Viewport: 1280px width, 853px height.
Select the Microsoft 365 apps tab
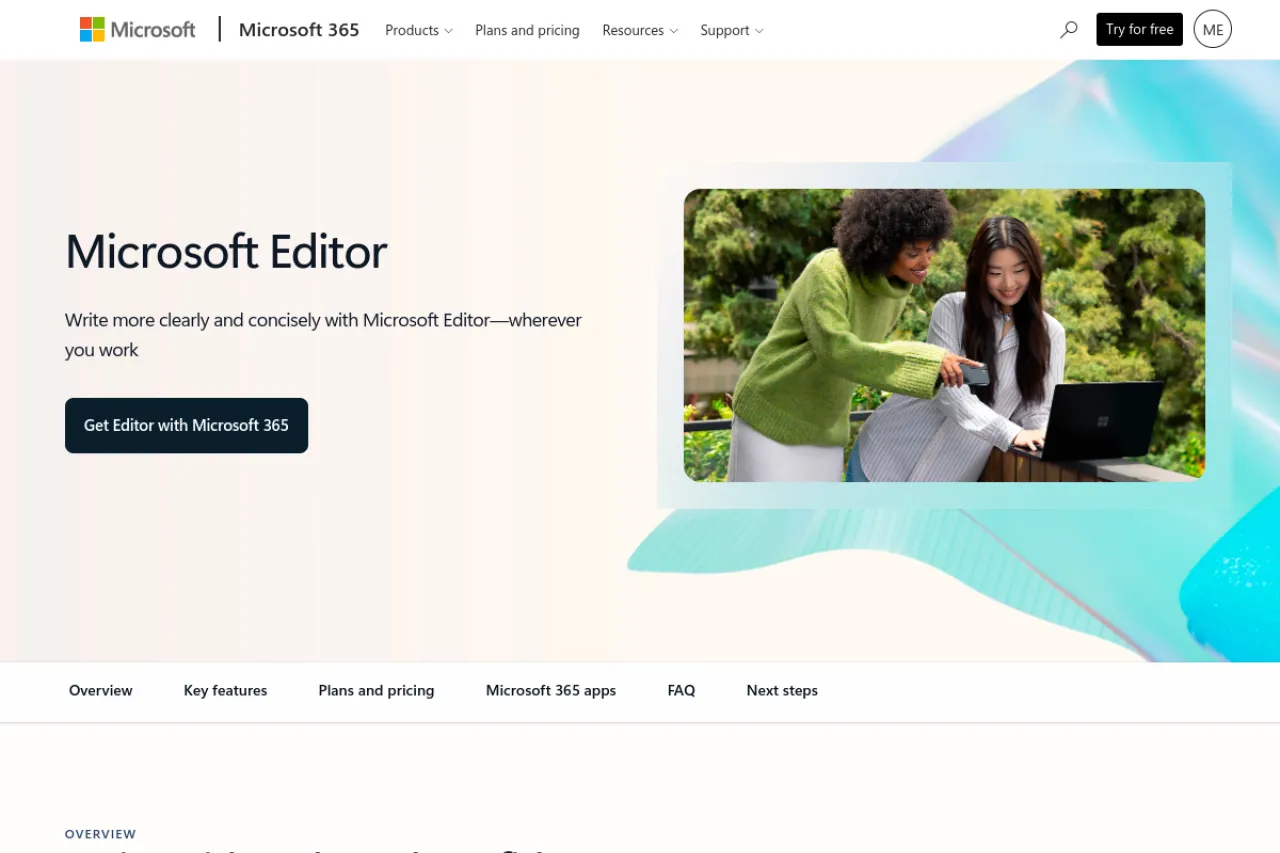551,691
